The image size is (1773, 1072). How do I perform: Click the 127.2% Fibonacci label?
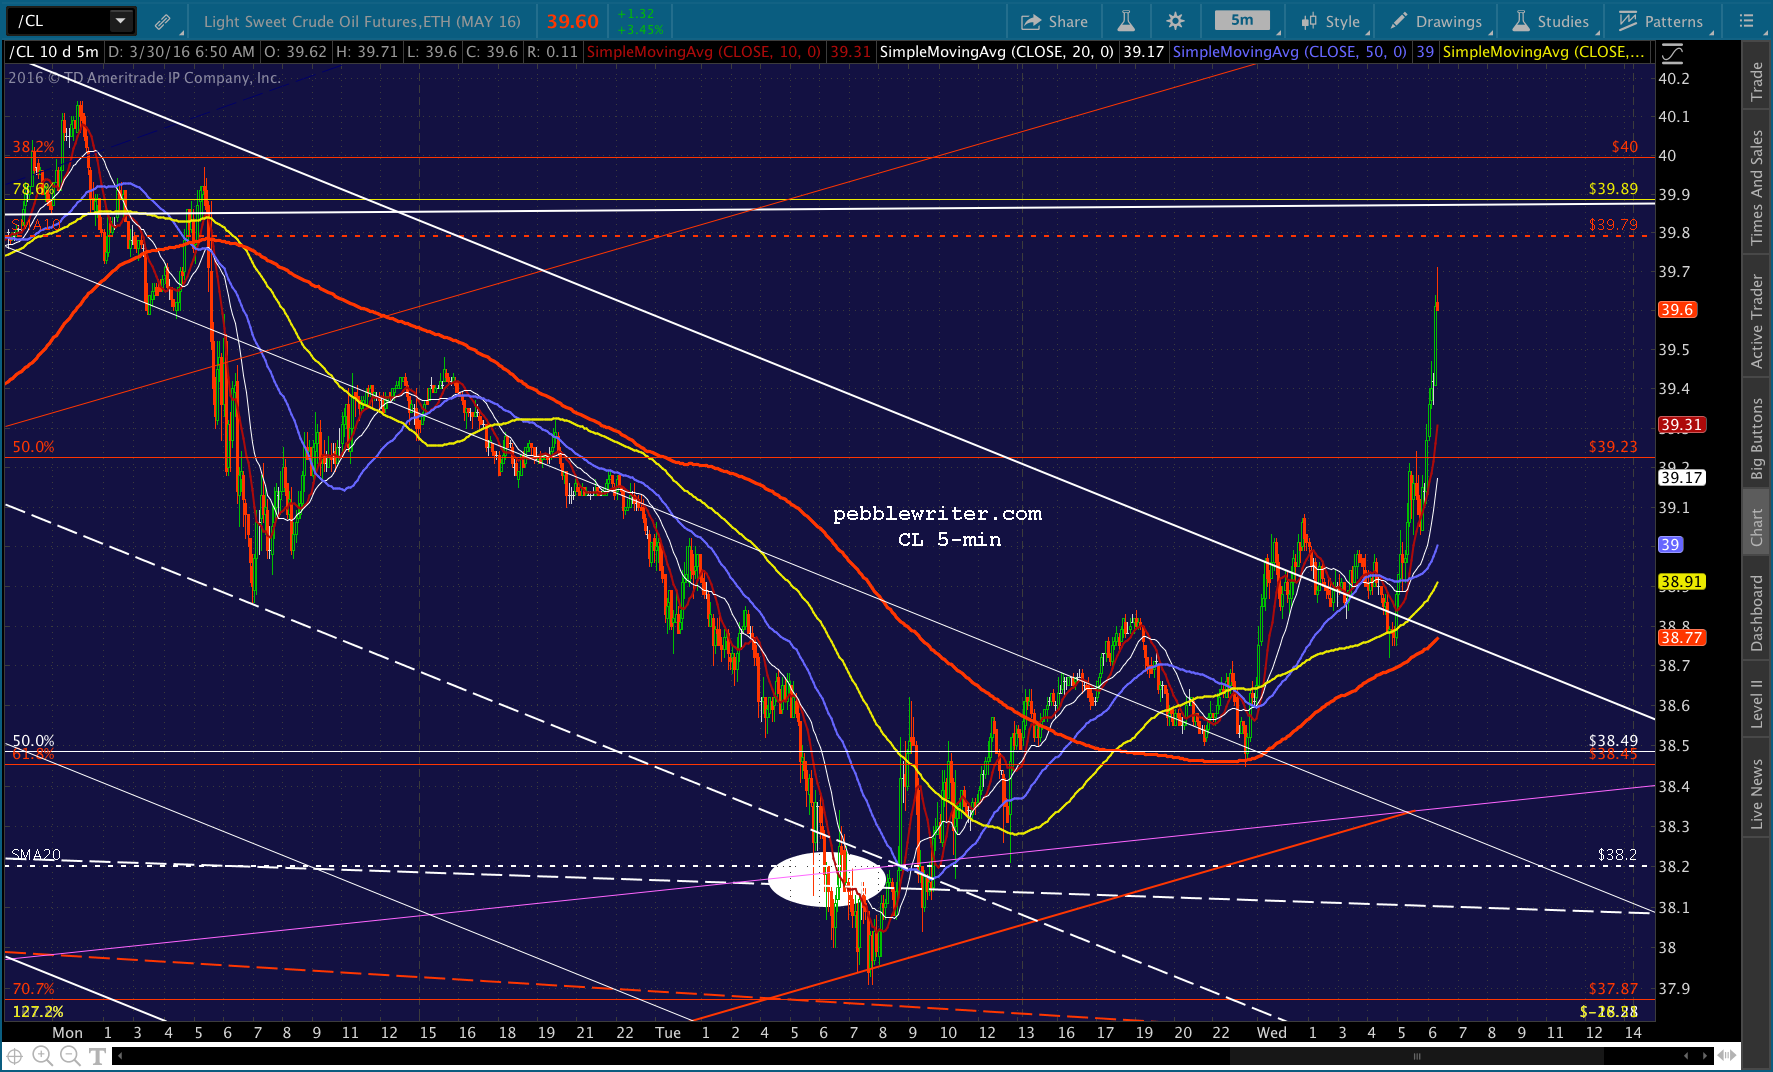tap(38, 1012)
